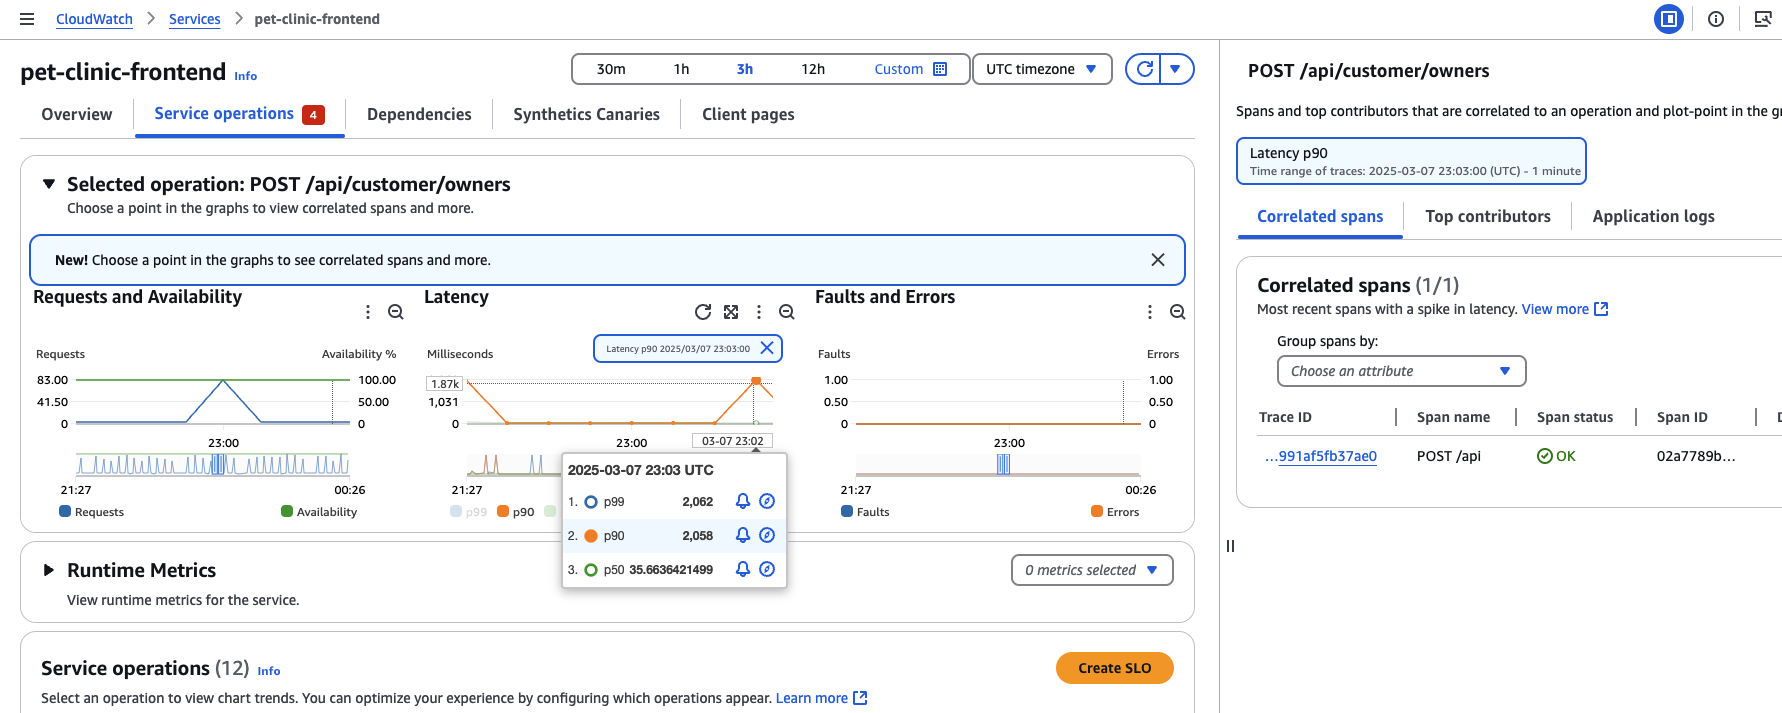This screenshot has width=1782, height=713.
Task: Open Info link beside pet-clinic-frontend title
Action: pyautogui.click(x=246, y=76)
